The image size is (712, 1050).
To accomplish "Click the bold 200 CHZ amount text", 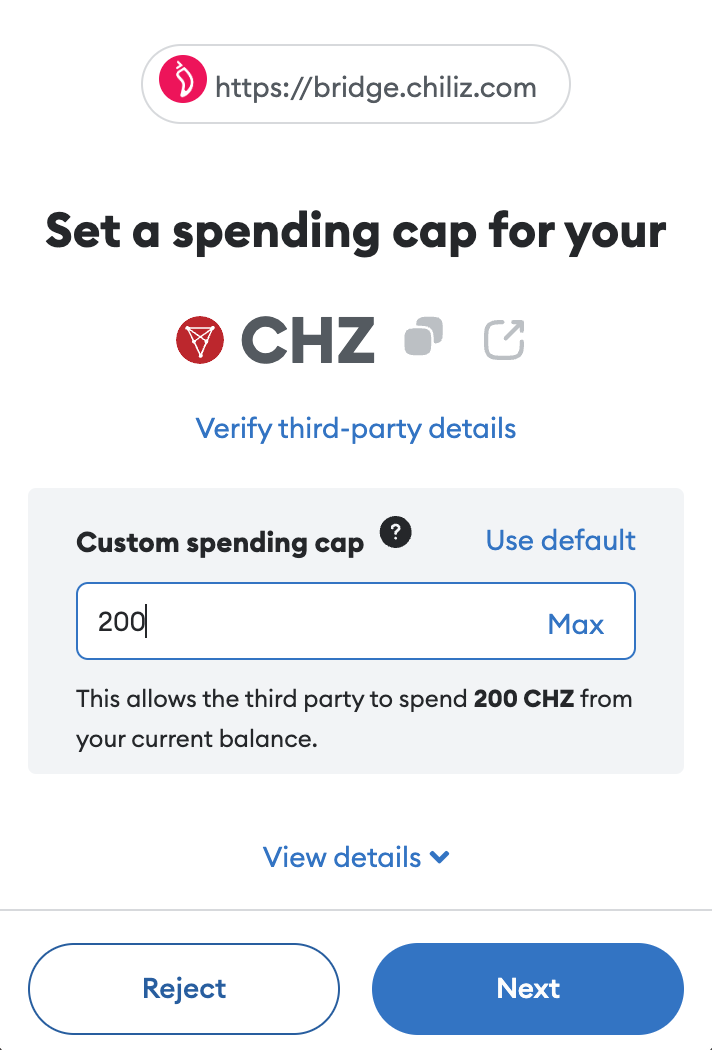I will point(524,698).
